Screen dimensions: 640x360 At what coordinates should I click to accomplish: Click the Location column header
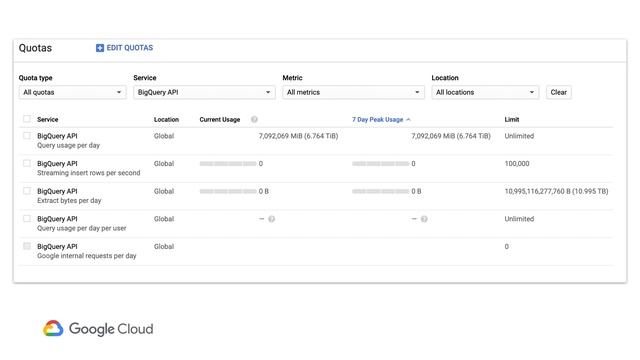click(166, 120)
